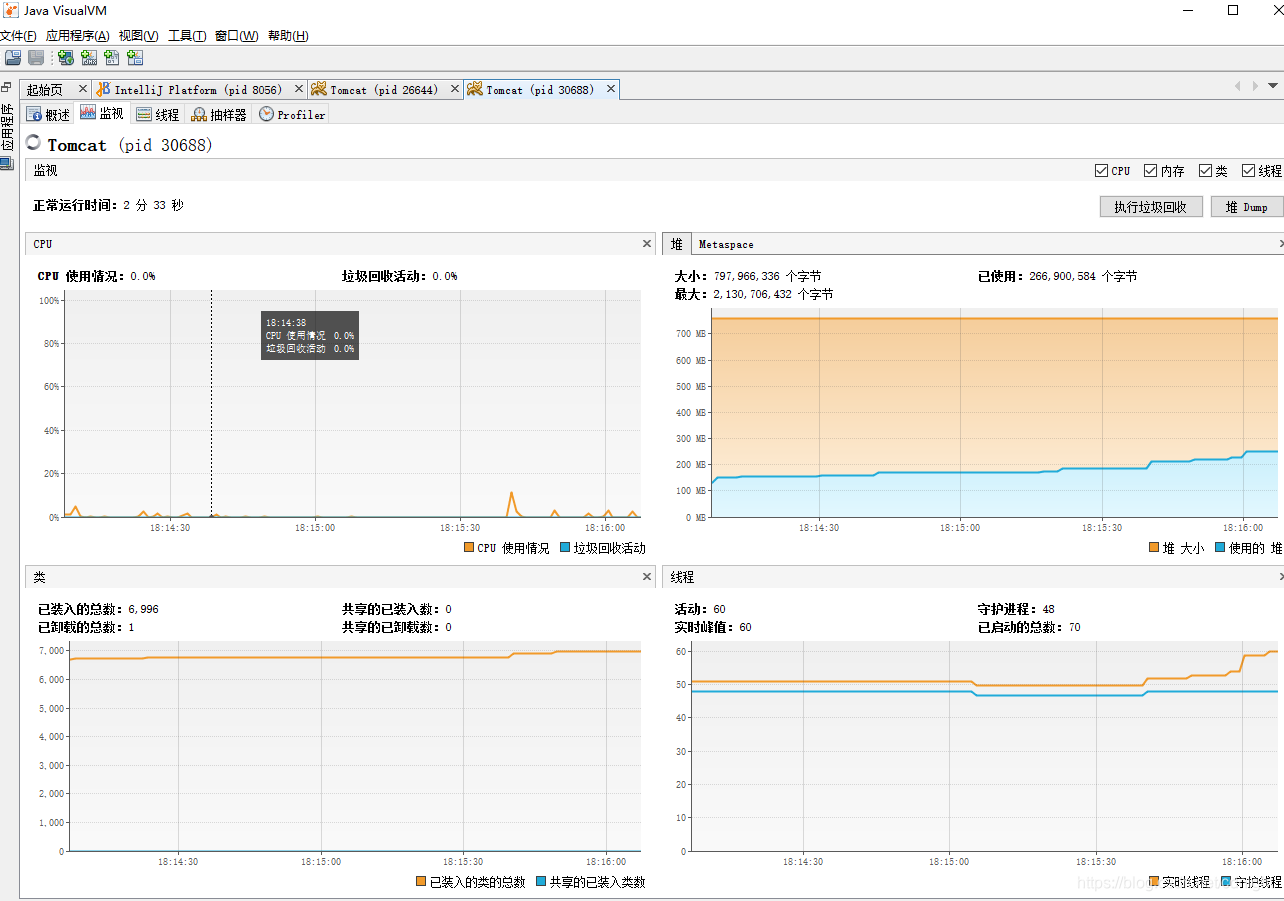Click the orange 已装入的类的总数 legend swatch
Viewport: 1284px width, 901px height.
(x=421, y=882)
